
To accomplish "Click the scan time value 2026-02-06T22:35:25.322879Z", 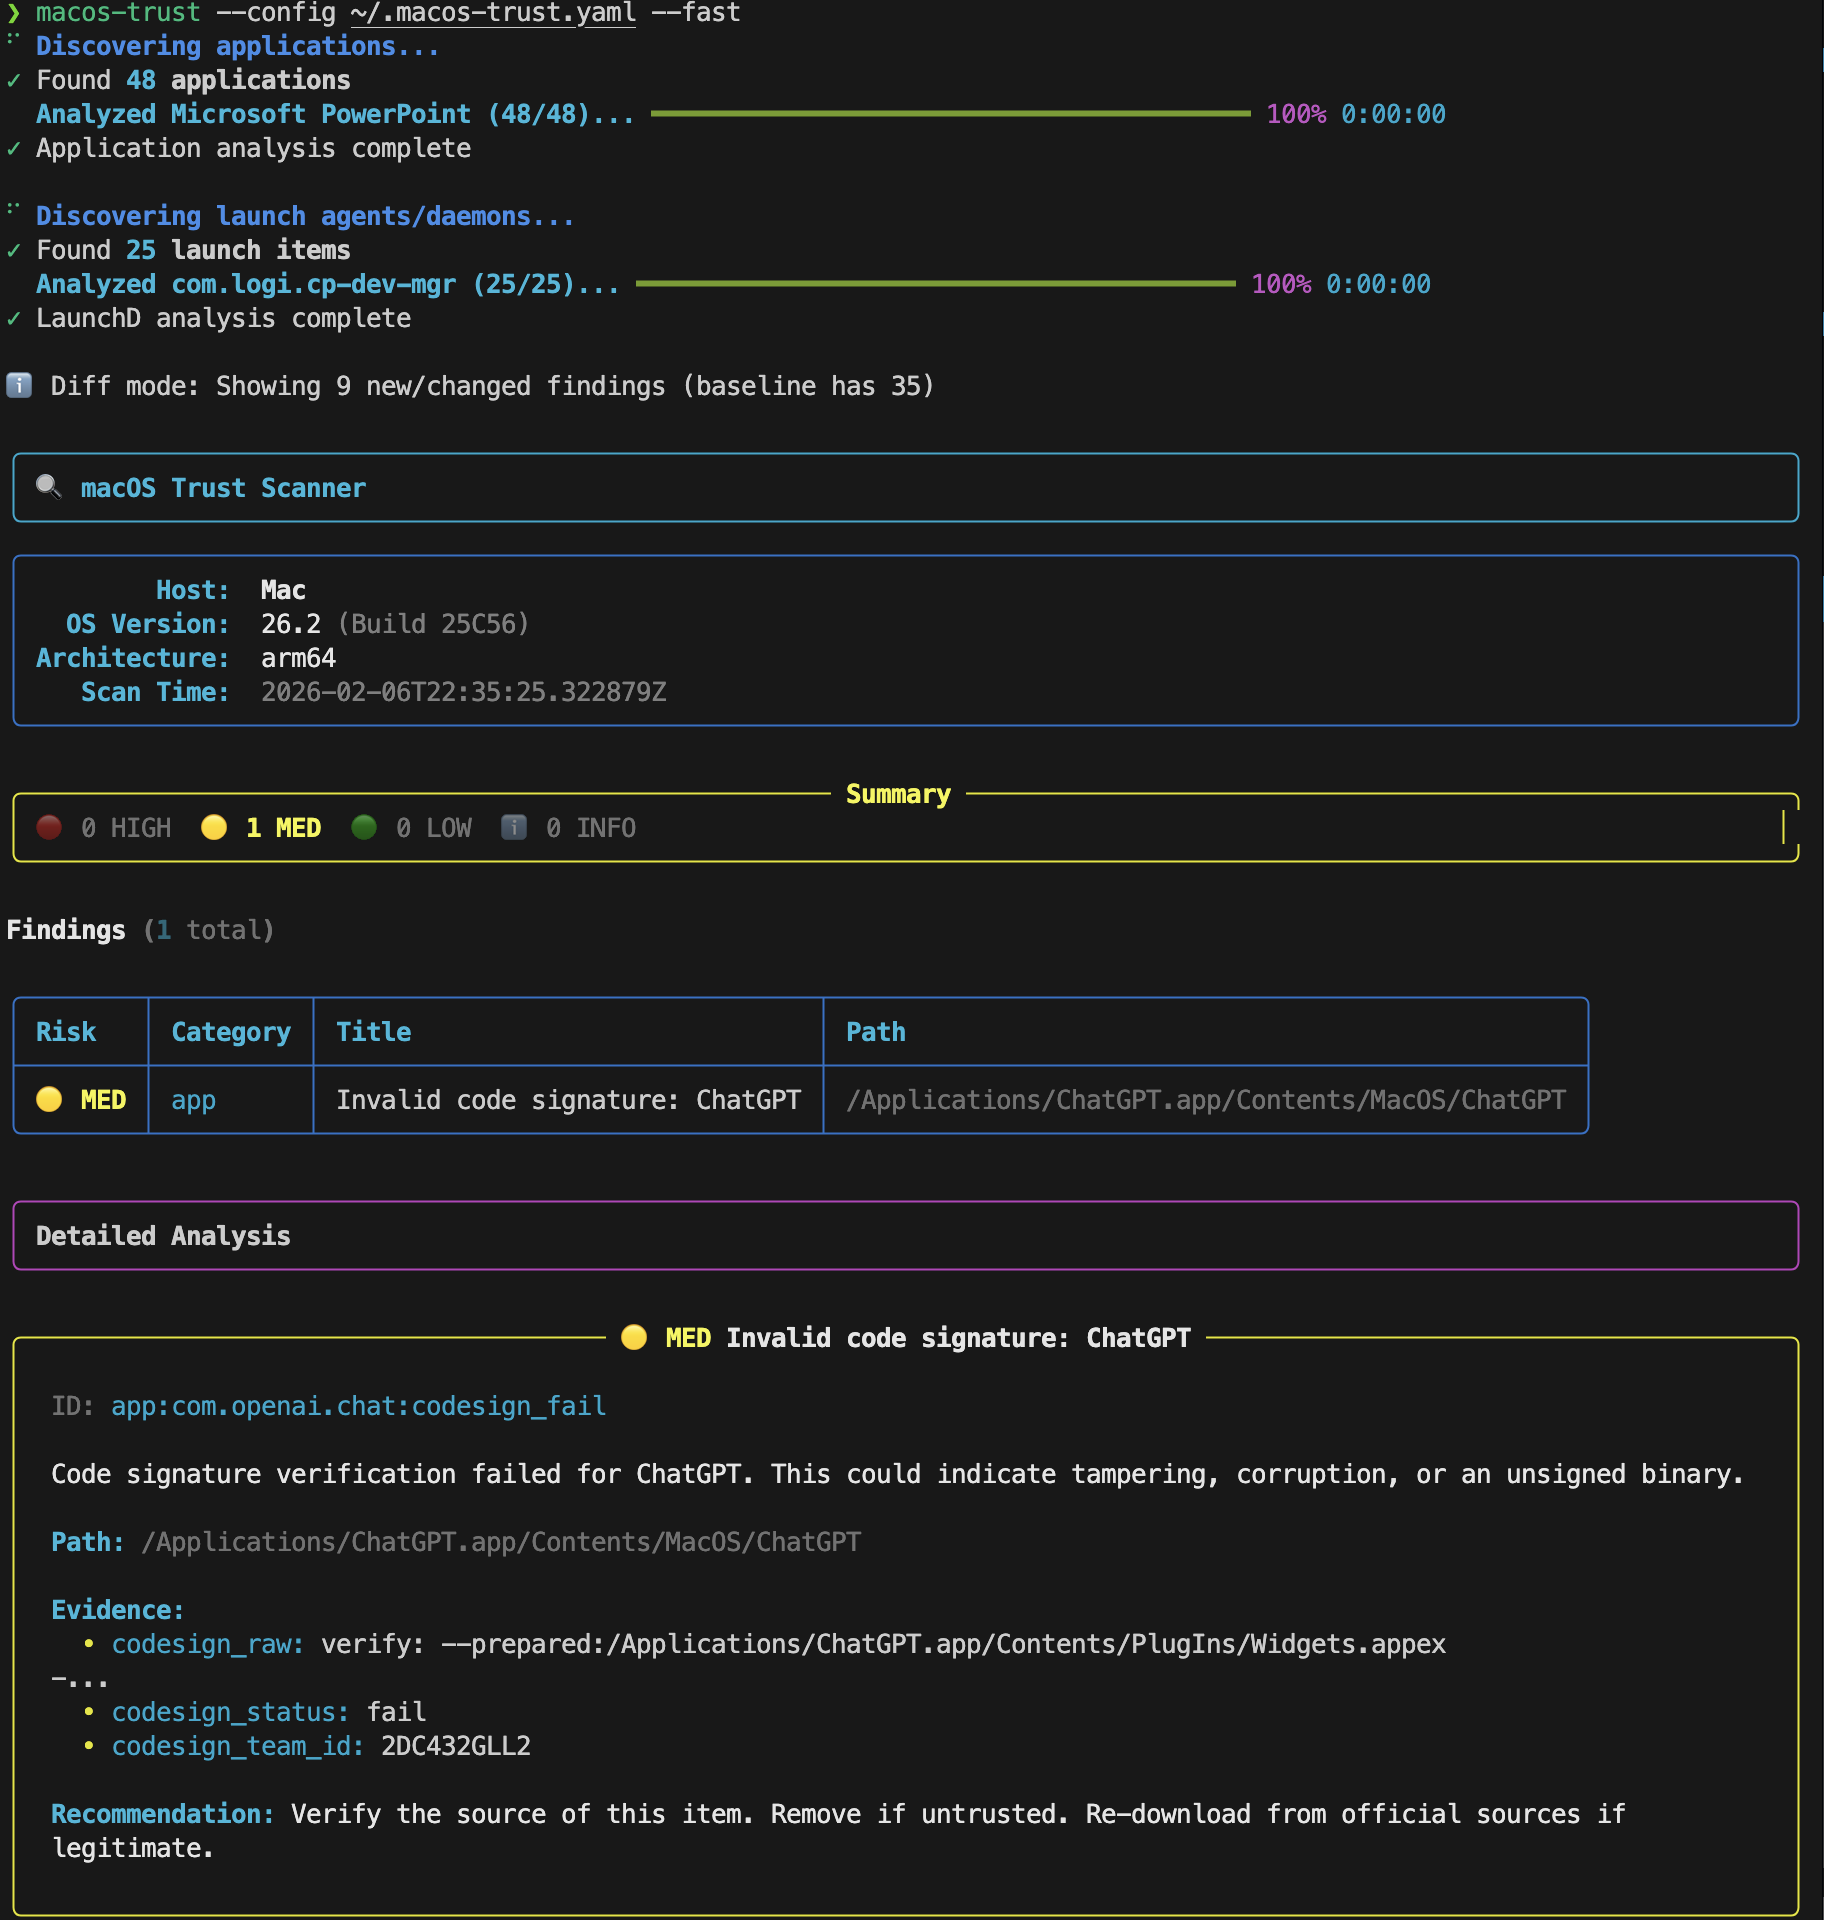I will tap(464, 692).
